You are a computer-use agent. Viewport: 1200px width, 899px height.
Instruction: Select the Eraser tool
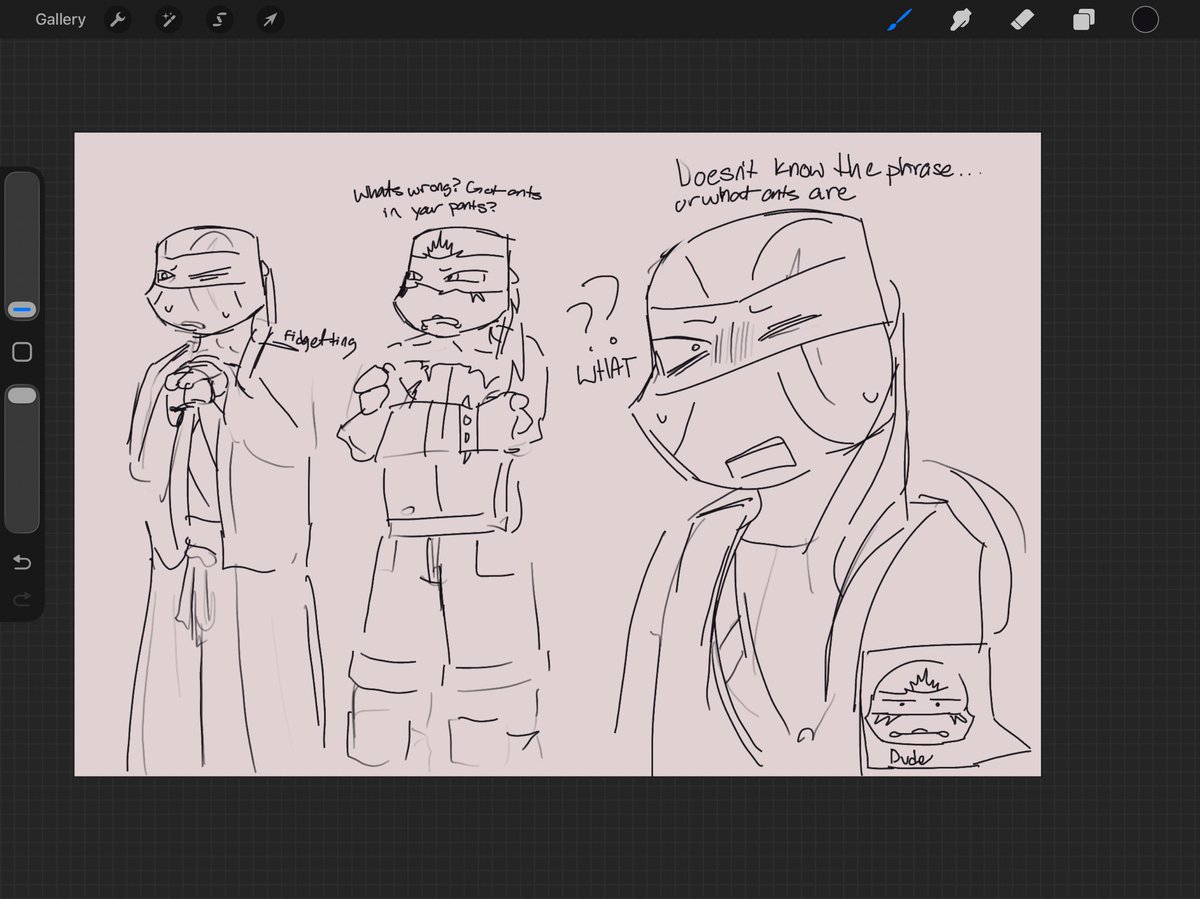click(1022, 19)
